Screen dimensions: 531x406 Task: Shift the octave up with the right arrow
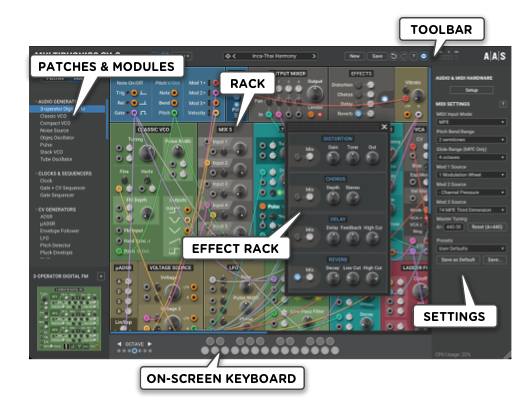pos(149,344)
